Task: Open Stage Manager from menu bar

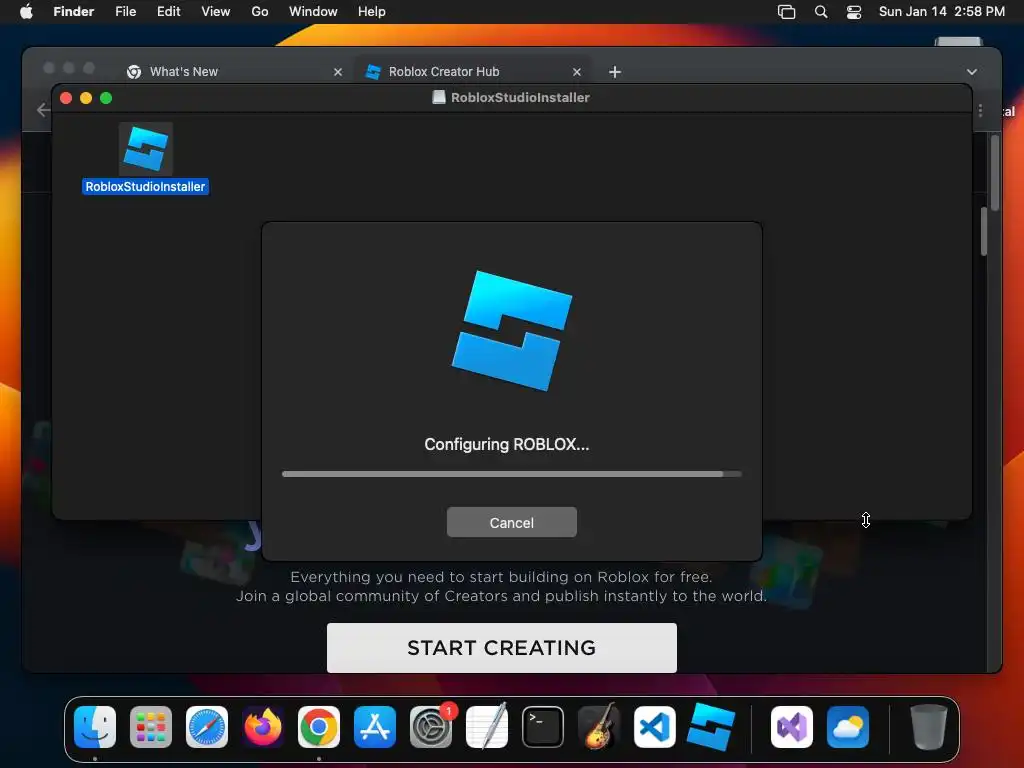Action: [786, 12]
